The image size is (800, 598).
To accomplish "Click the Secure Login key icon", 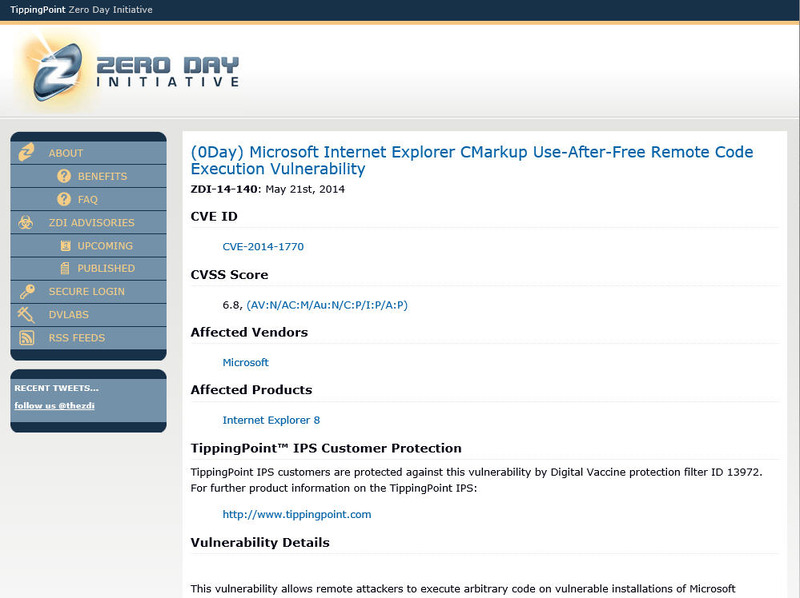I will pos(28,291).
